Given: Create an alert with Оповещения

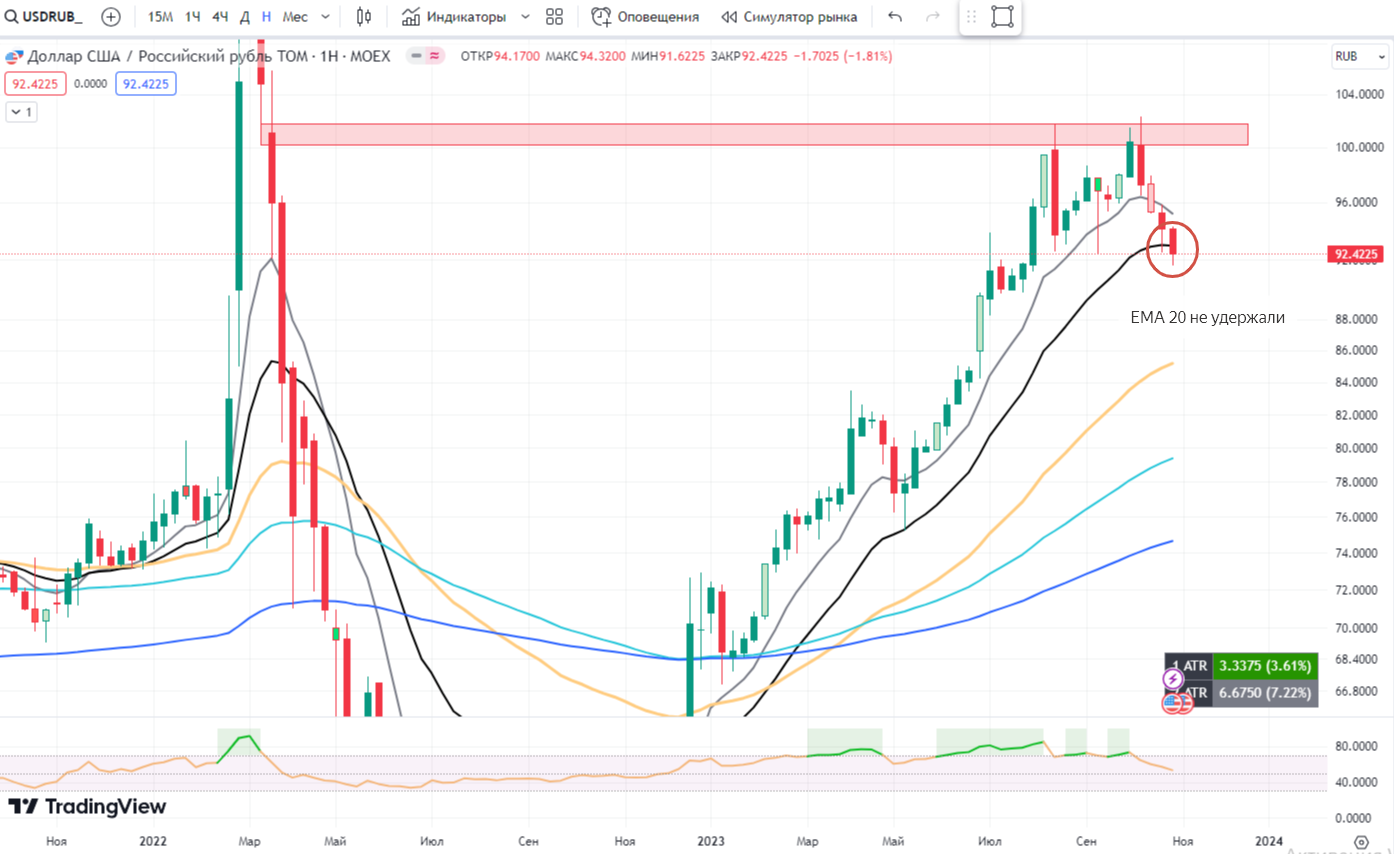Looking at the screenshot, I should tap(645, 17).
